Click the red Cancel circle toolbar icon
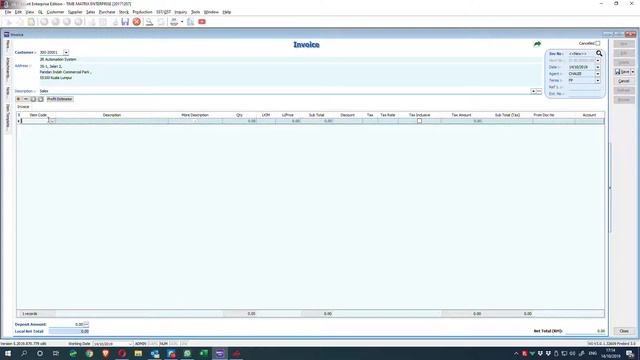Image resolution: width=640 pixels, height=360 pixels. tap(137, 22)
